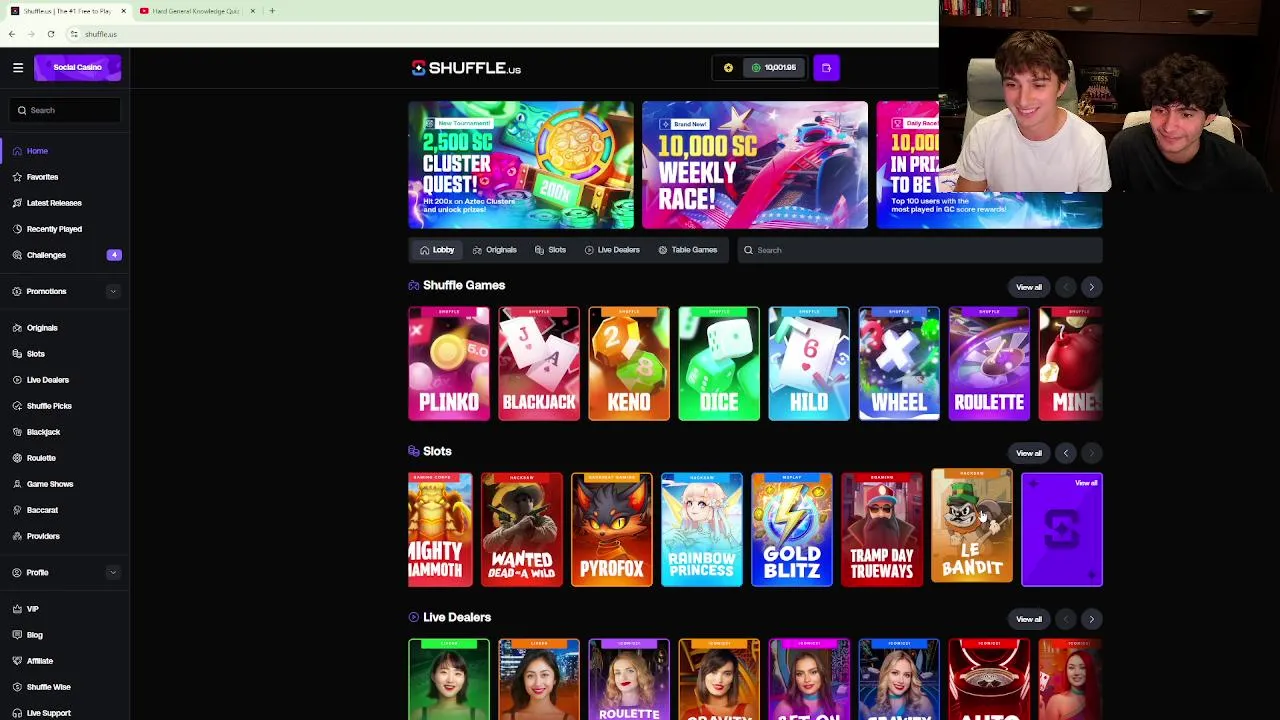Image resolution: width=1280 pixels, height=720 pixels.
Task: Click the games Search field beside tabs
Action: pyautogui.click(x=920, y=250)
